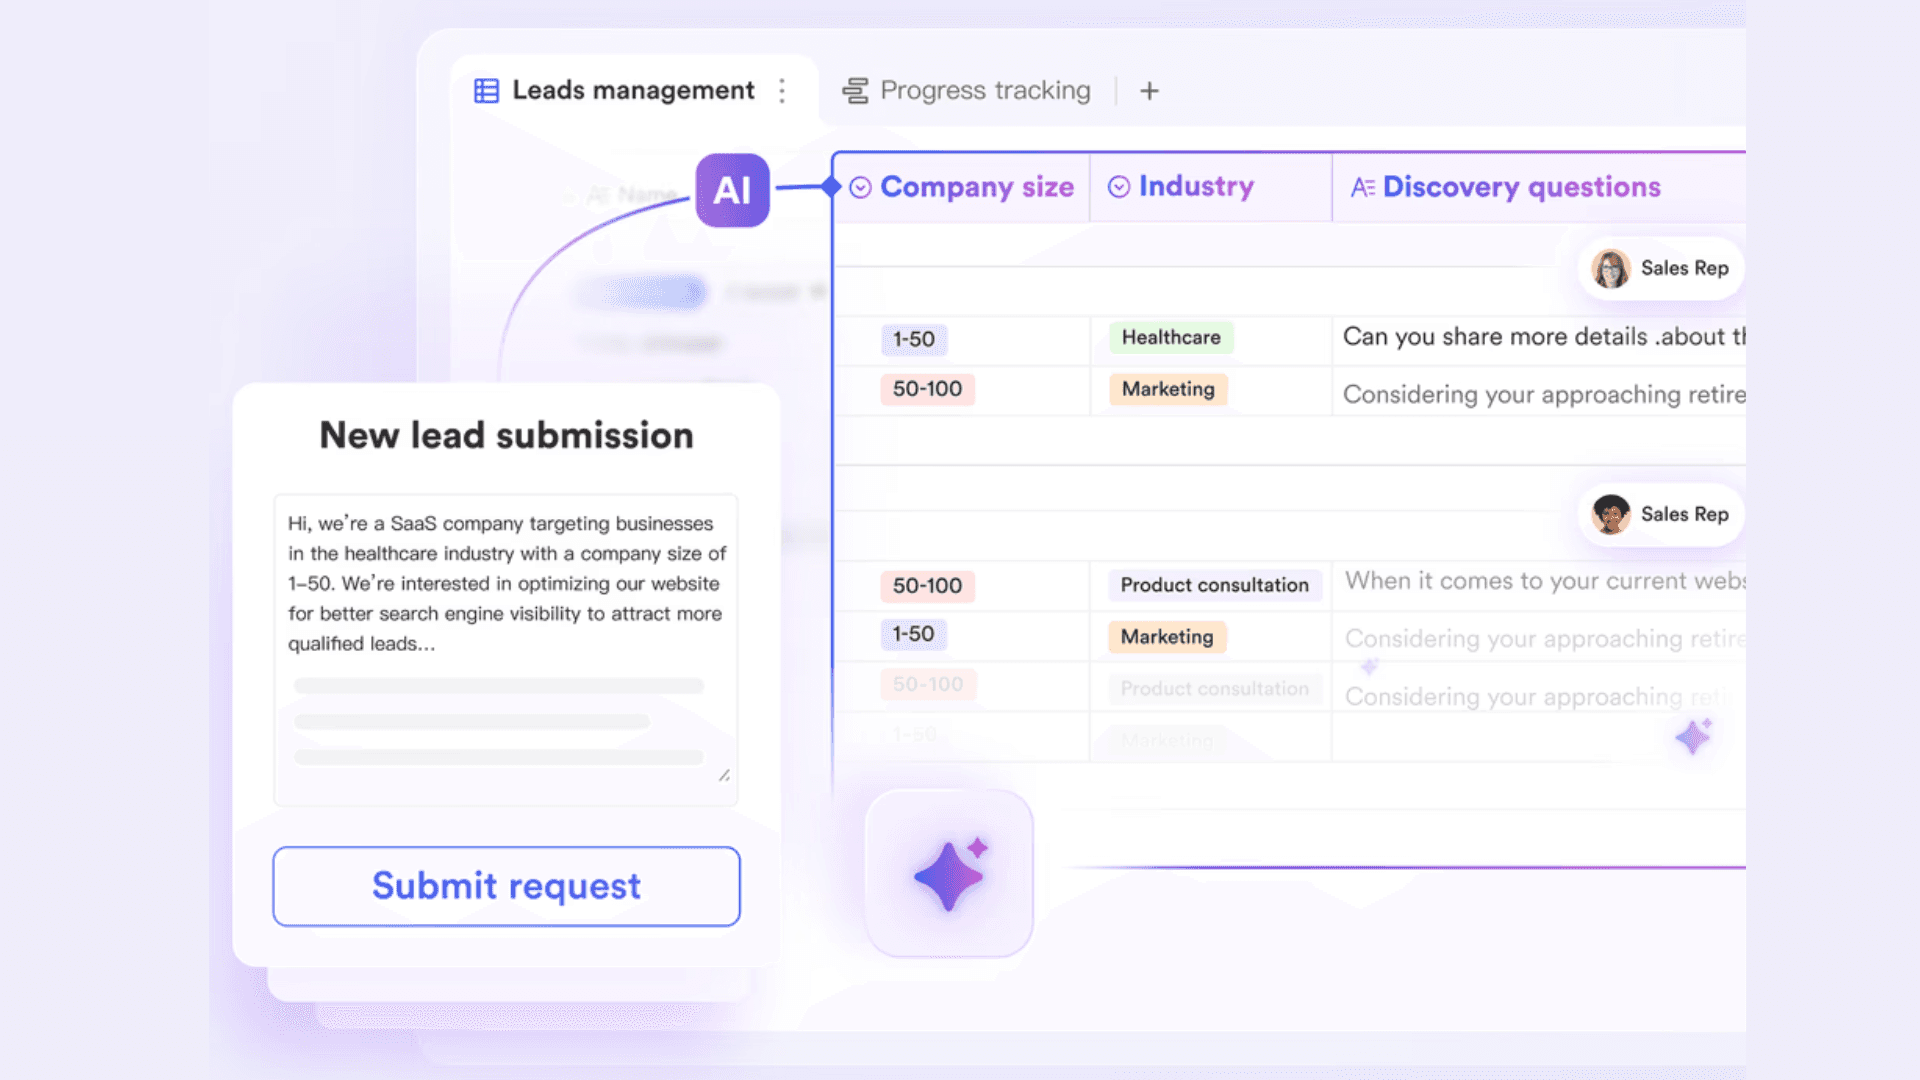Click the Submit request button
The image size is (1920, 1080).
click(506, 886)
